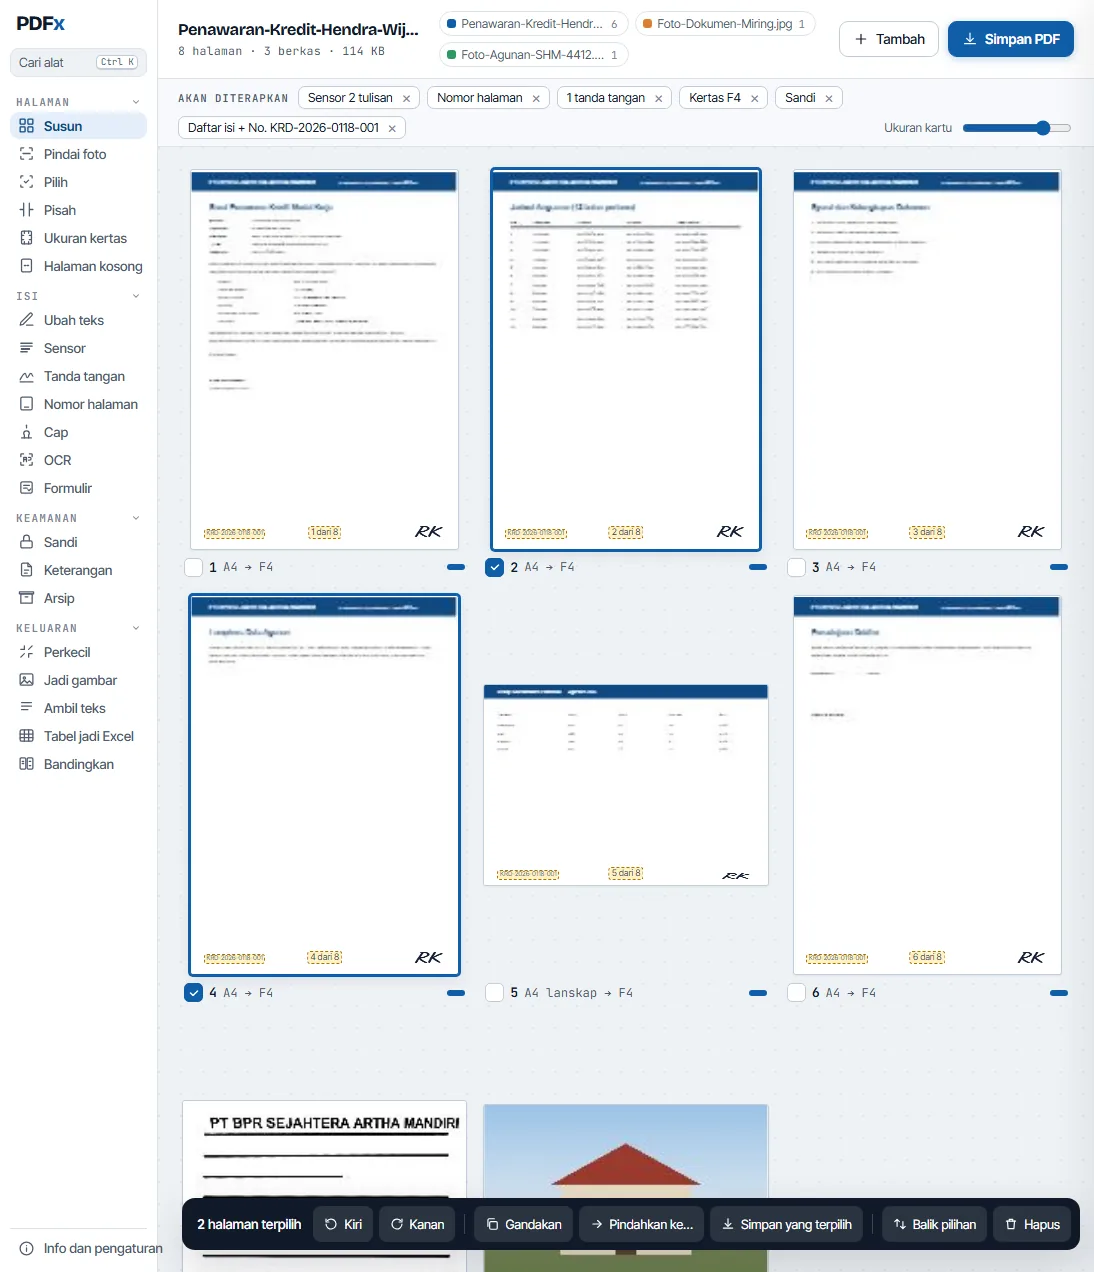The width and height of the screenshot is (1094, 1272).
Task: Open the Formulir form tool
Action: pos(78,488)
